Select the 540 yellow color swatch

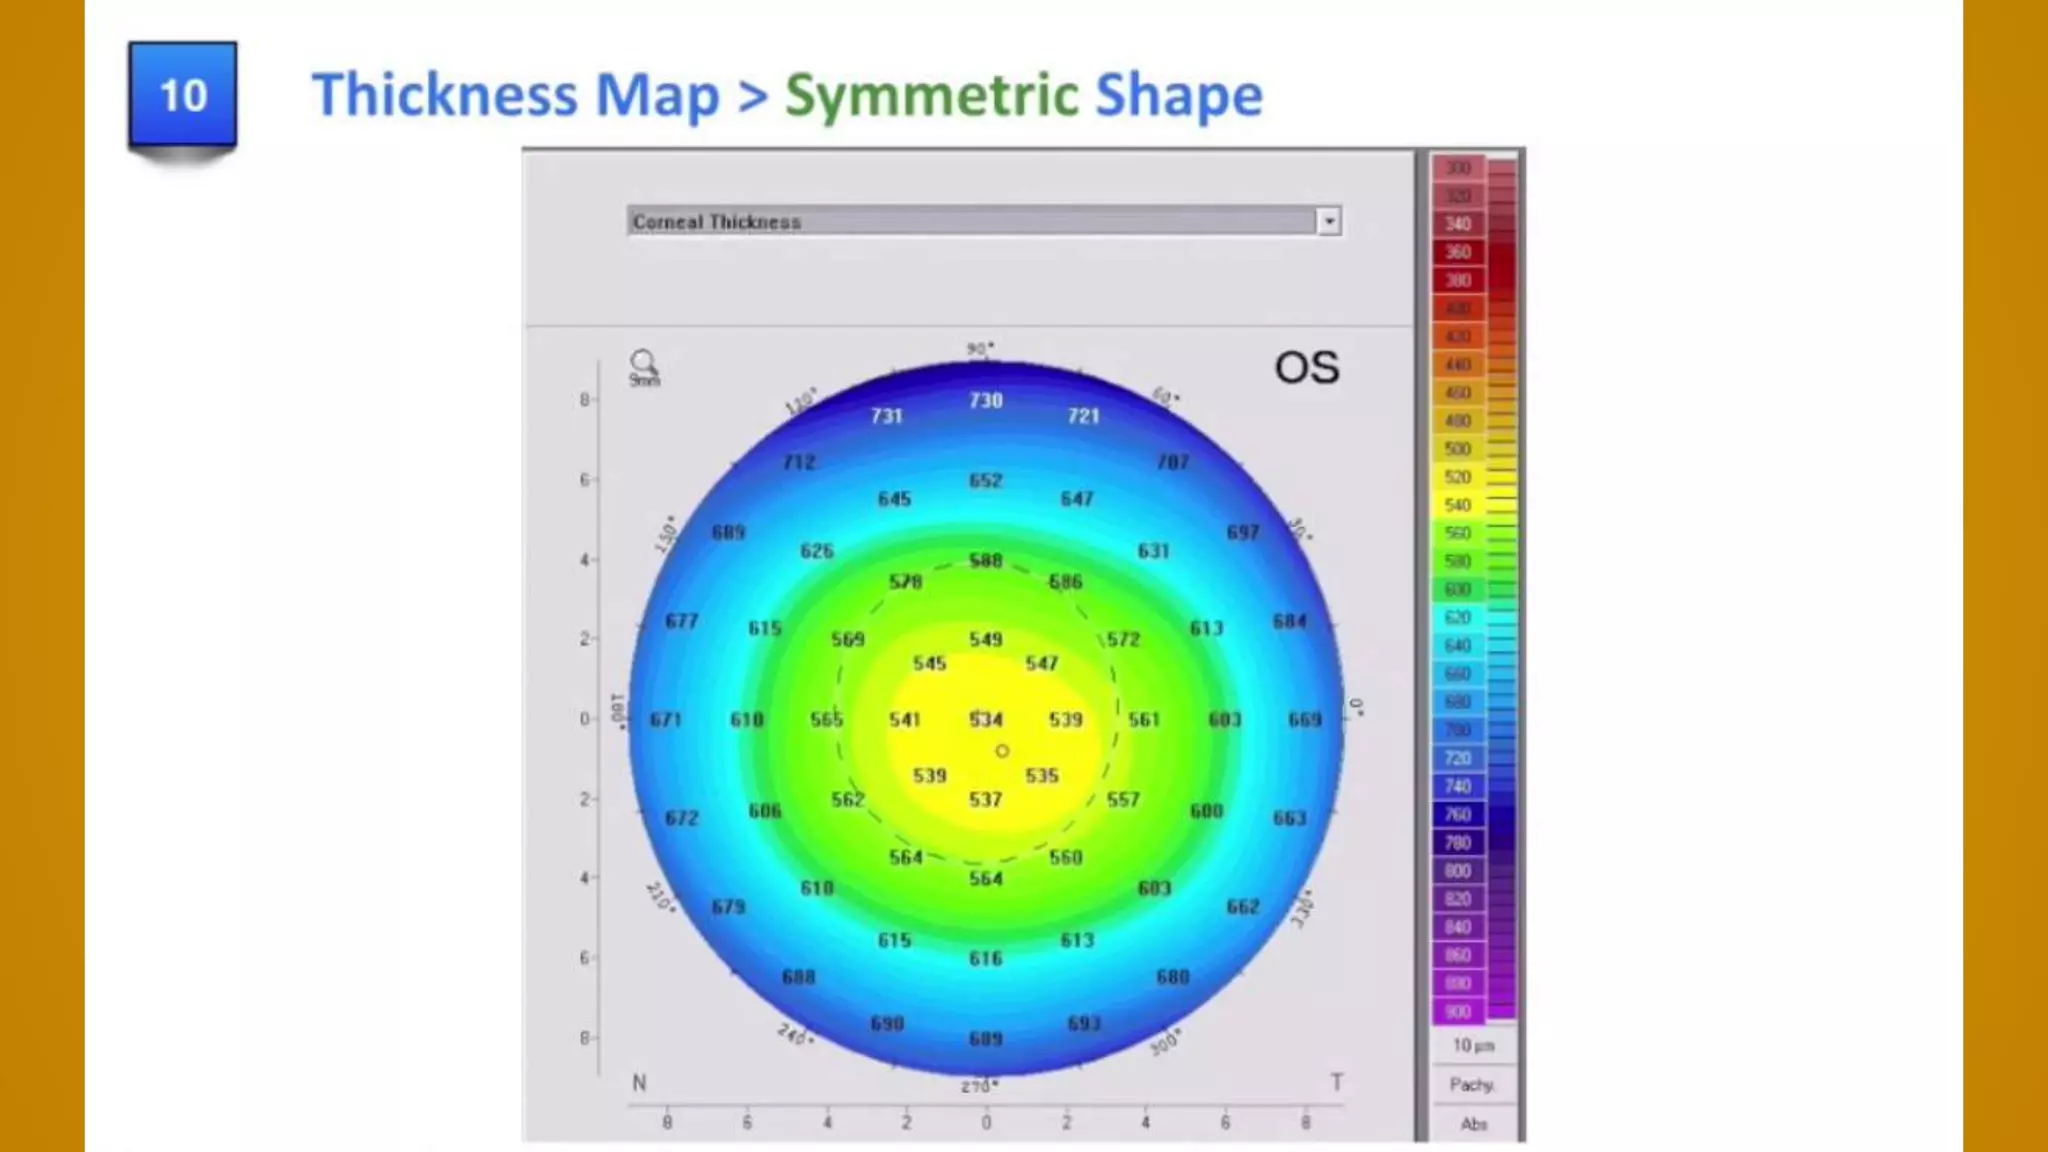[x=1458, y=505]
